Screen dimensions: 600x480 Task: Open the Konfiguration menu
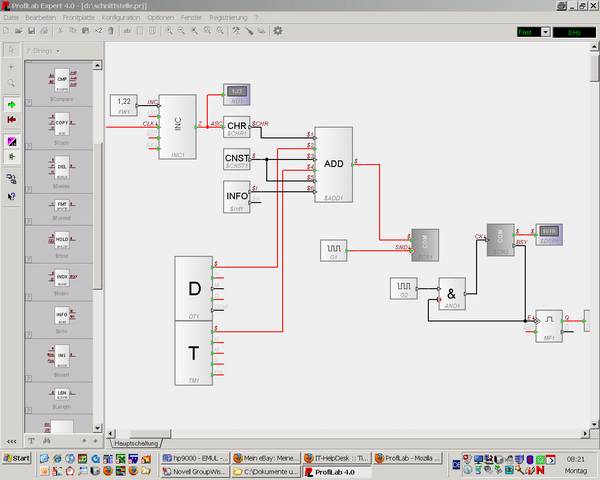pyautogui.click(x=121, y=18)
